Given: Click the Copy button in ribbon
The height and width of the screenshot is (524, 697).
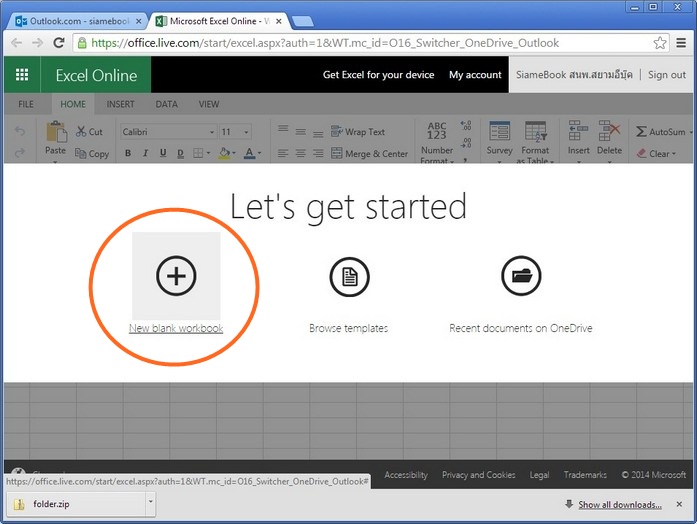Looking at the screenshot, I should pos(92,154).
